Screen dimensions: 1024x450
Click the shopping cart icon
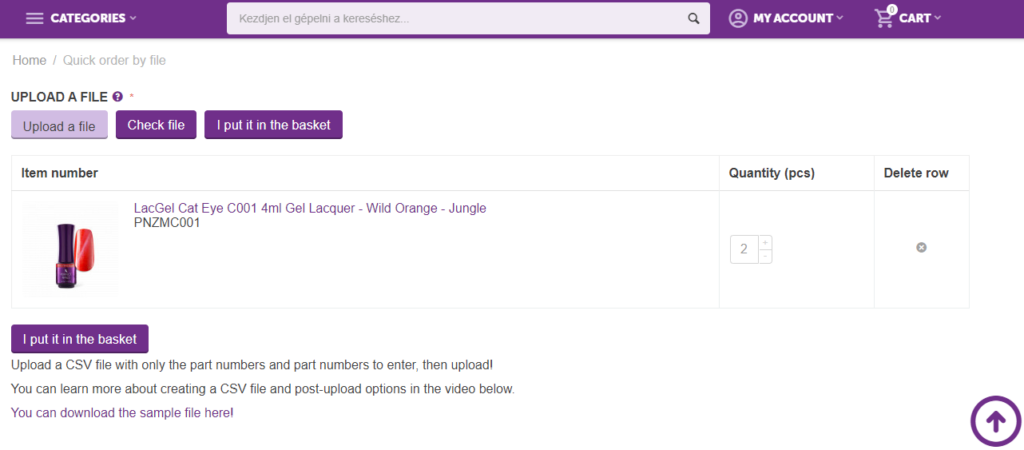point(884,18)
